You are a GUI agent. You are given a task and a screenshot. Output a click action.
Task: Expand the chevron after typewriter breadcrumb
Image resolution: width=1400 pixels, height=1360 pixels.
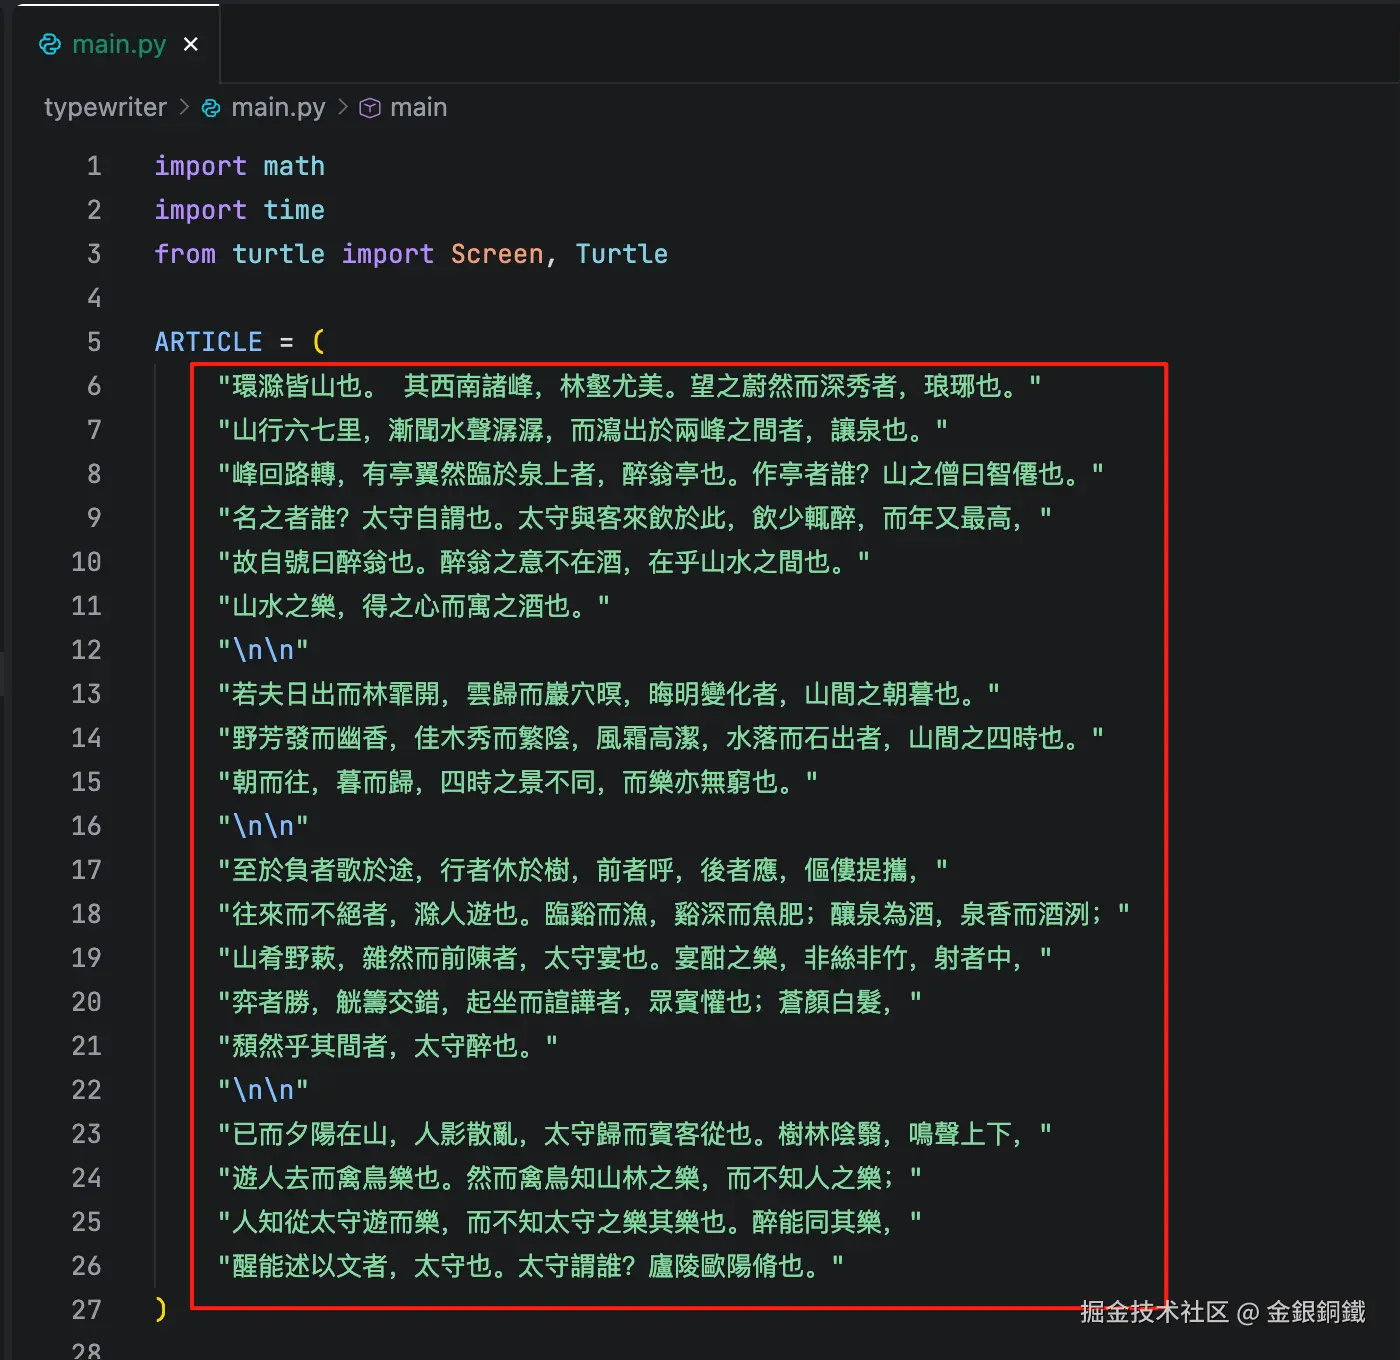click(184, 107)
